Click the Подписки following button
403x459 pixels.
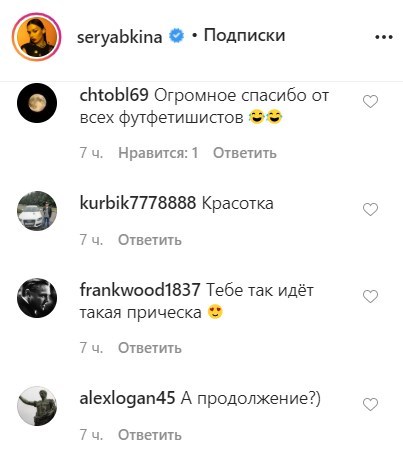tap(244, 35)
